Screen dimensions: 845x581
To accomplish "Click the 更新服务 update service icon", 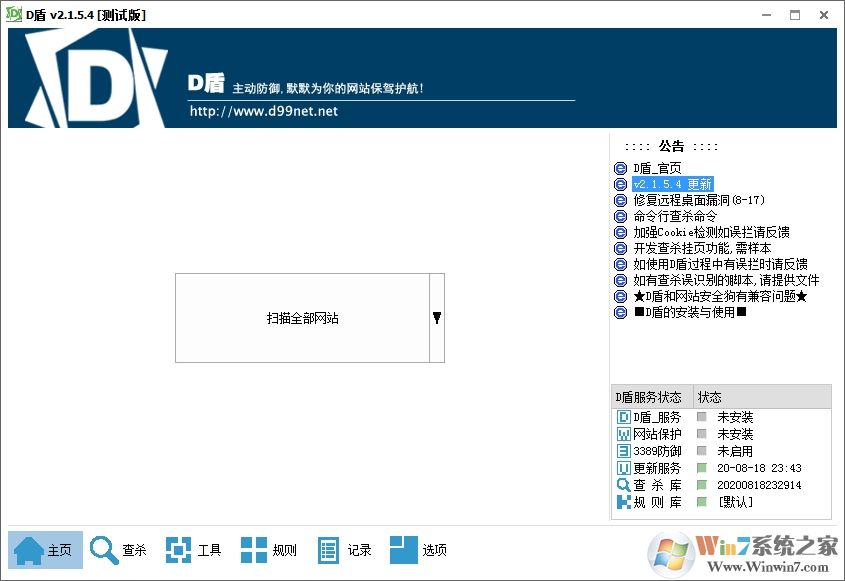I will pyautogui.click(x=622, y=466).
